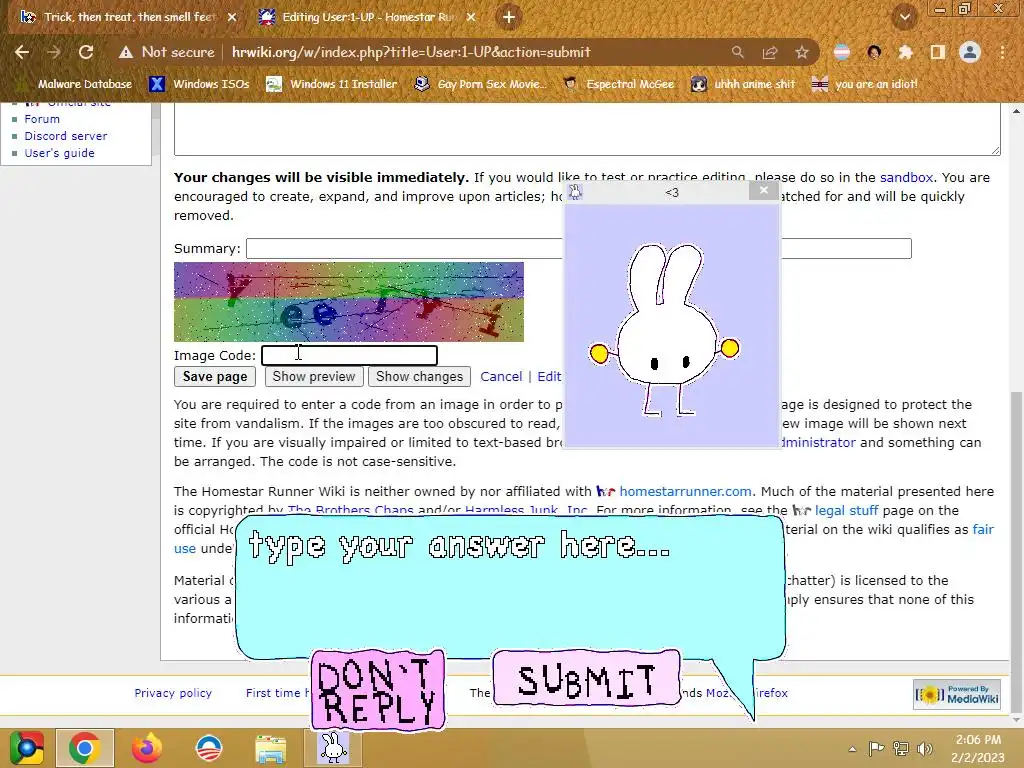Open Chrome from the taskbar
The image size is (1024, 768).
84,748
